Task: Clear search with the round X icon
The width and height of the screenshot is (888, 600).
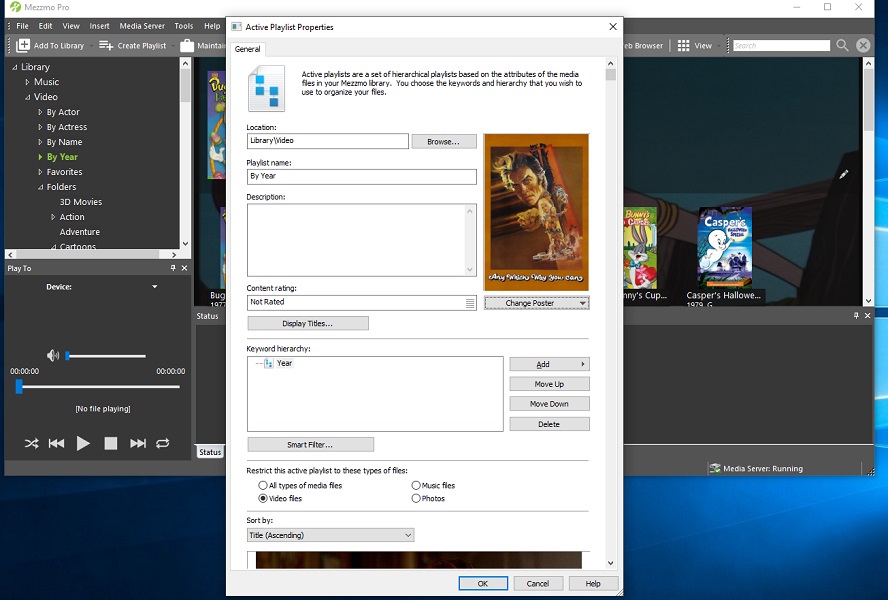Action: click(x=863, y=45)
